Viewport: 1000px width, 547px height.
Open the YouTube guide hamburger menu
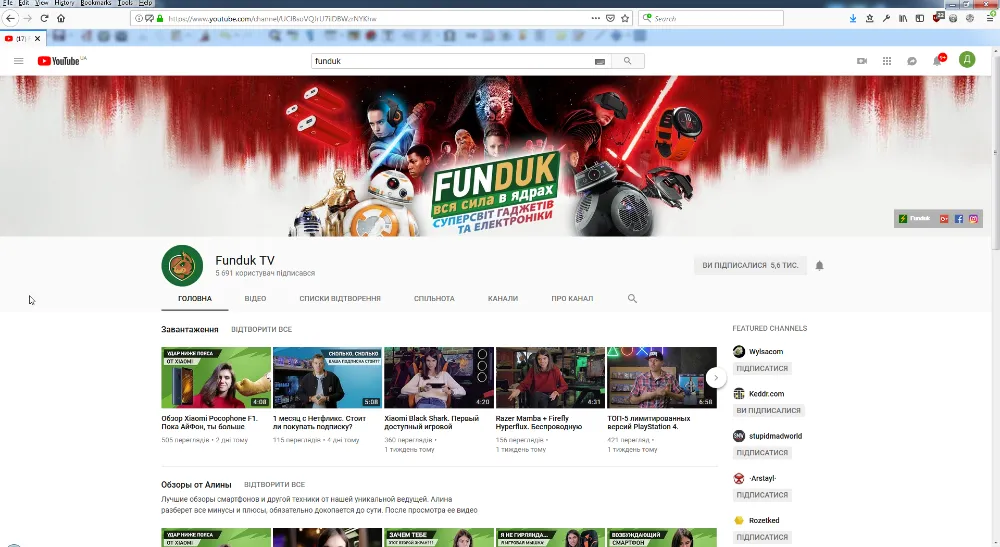18,61
